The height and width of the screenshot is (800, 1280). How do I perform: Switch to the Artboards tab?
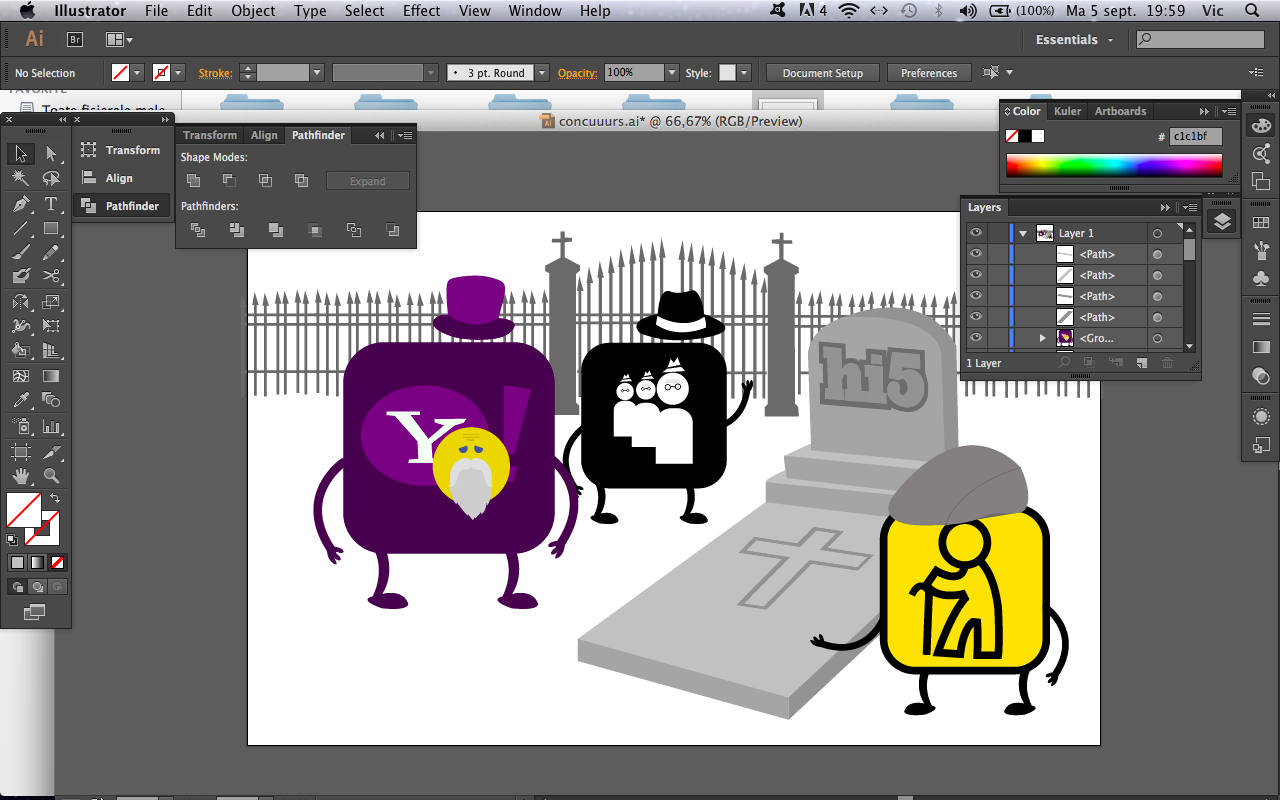[x=1120, y=111]
